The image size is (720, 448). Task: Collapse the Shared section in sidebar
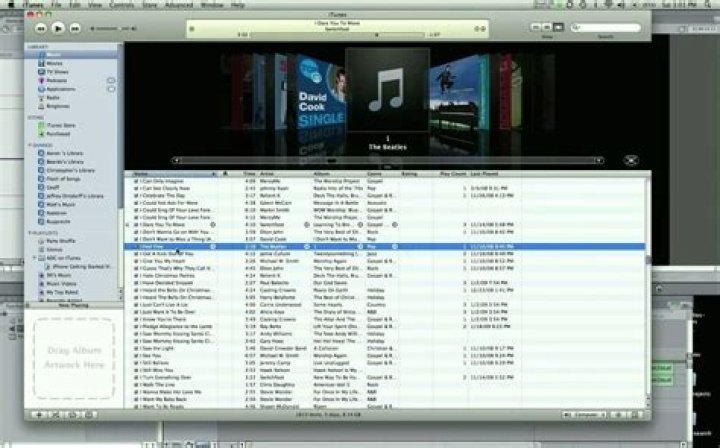pyautogui.click(x=31, y=142)
